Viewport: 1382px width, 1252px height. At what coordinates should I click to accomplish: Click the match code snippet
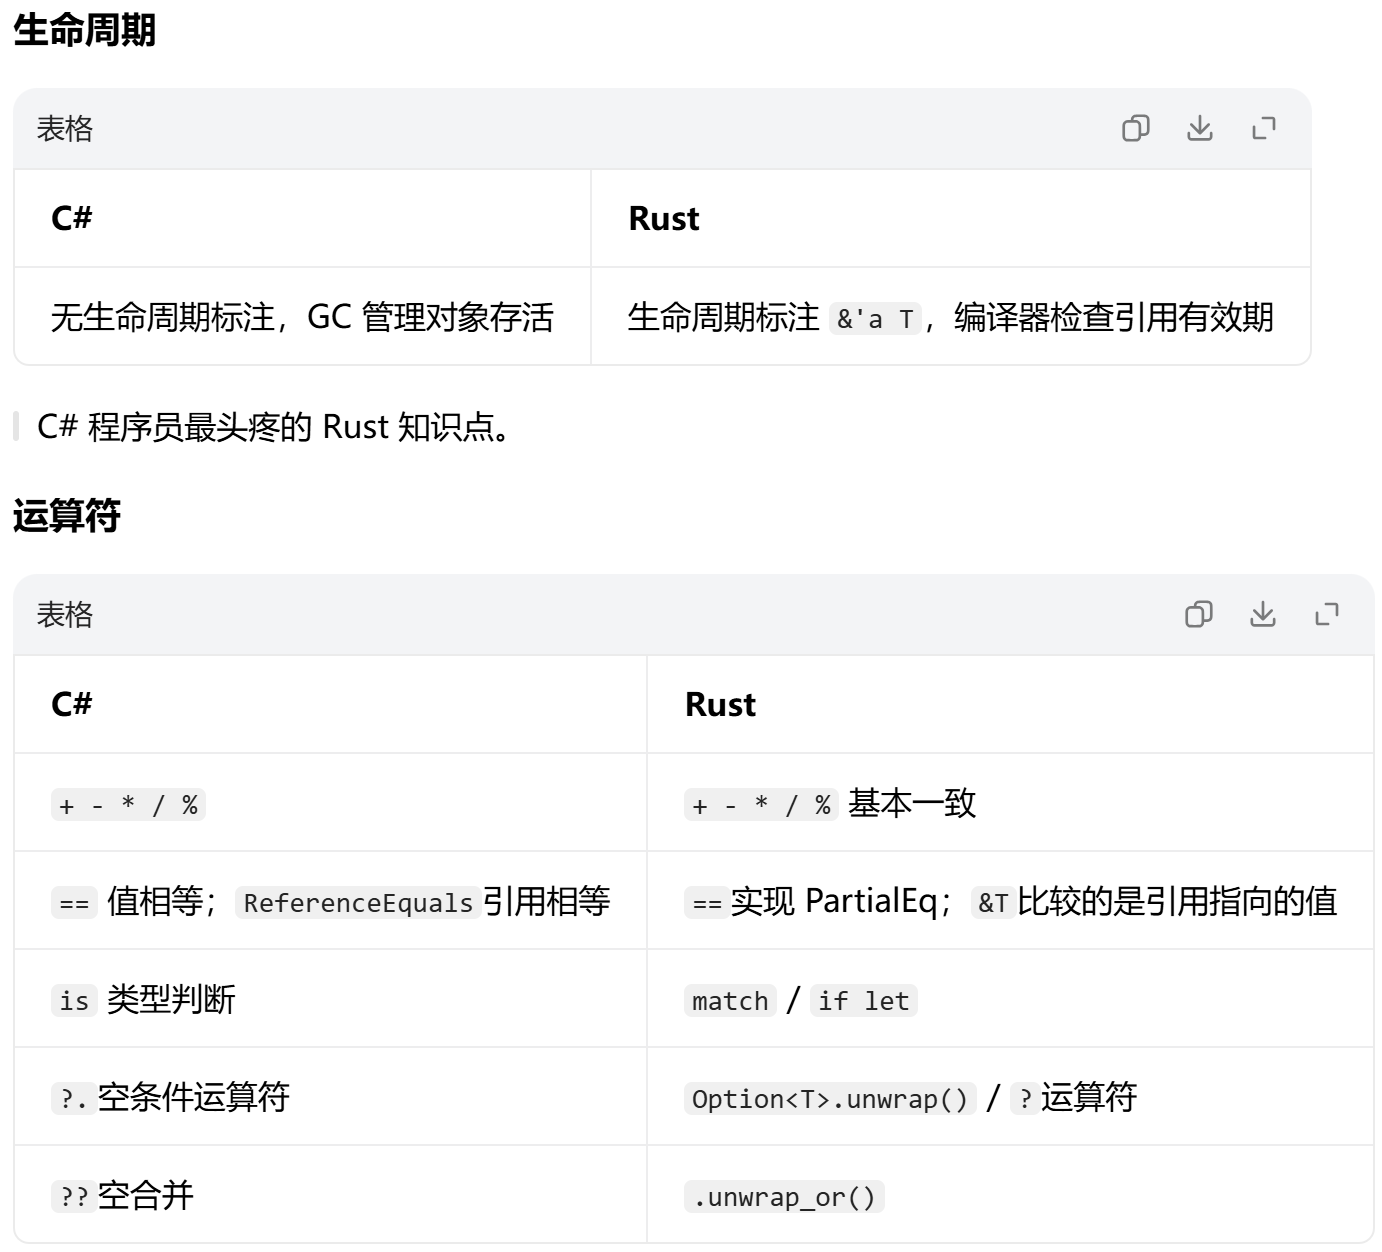coord(730,1001)
